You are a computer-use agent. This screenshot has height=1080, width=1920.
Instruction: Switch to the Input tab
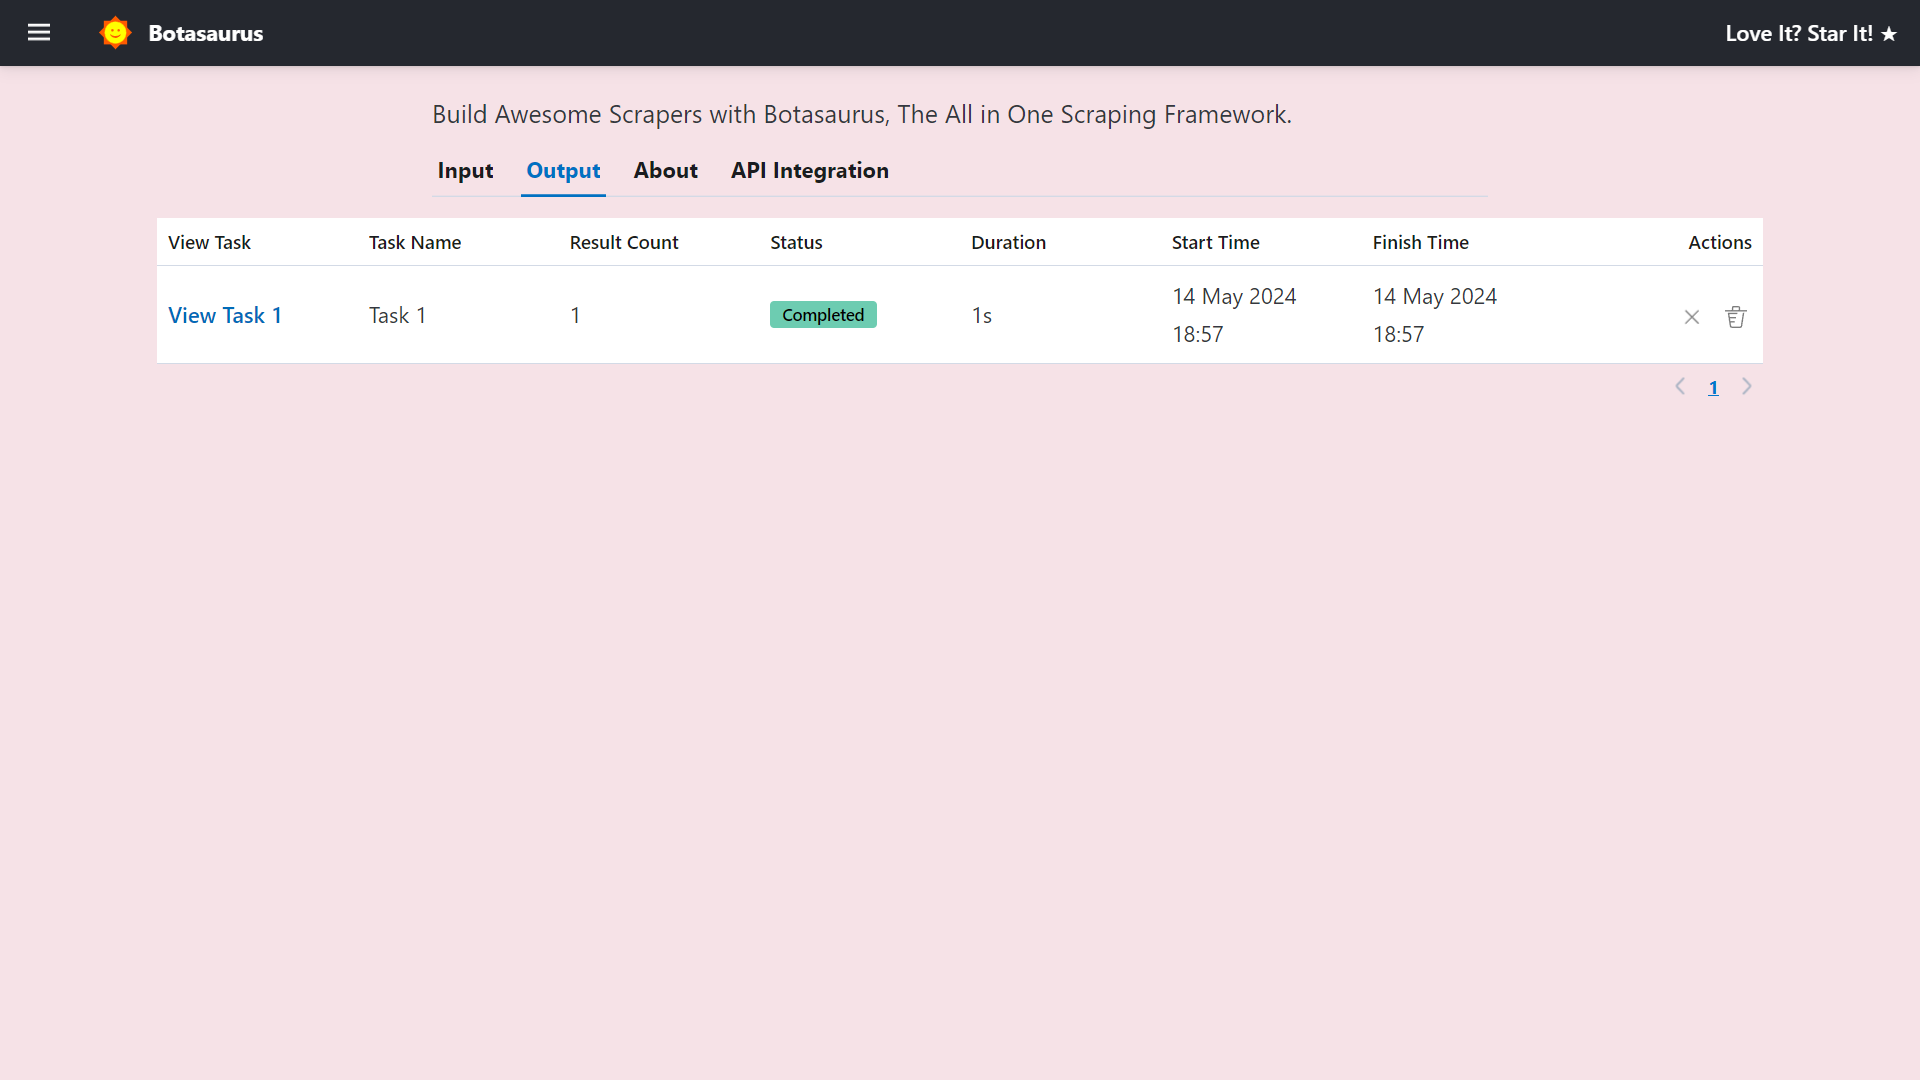[465, 170]
